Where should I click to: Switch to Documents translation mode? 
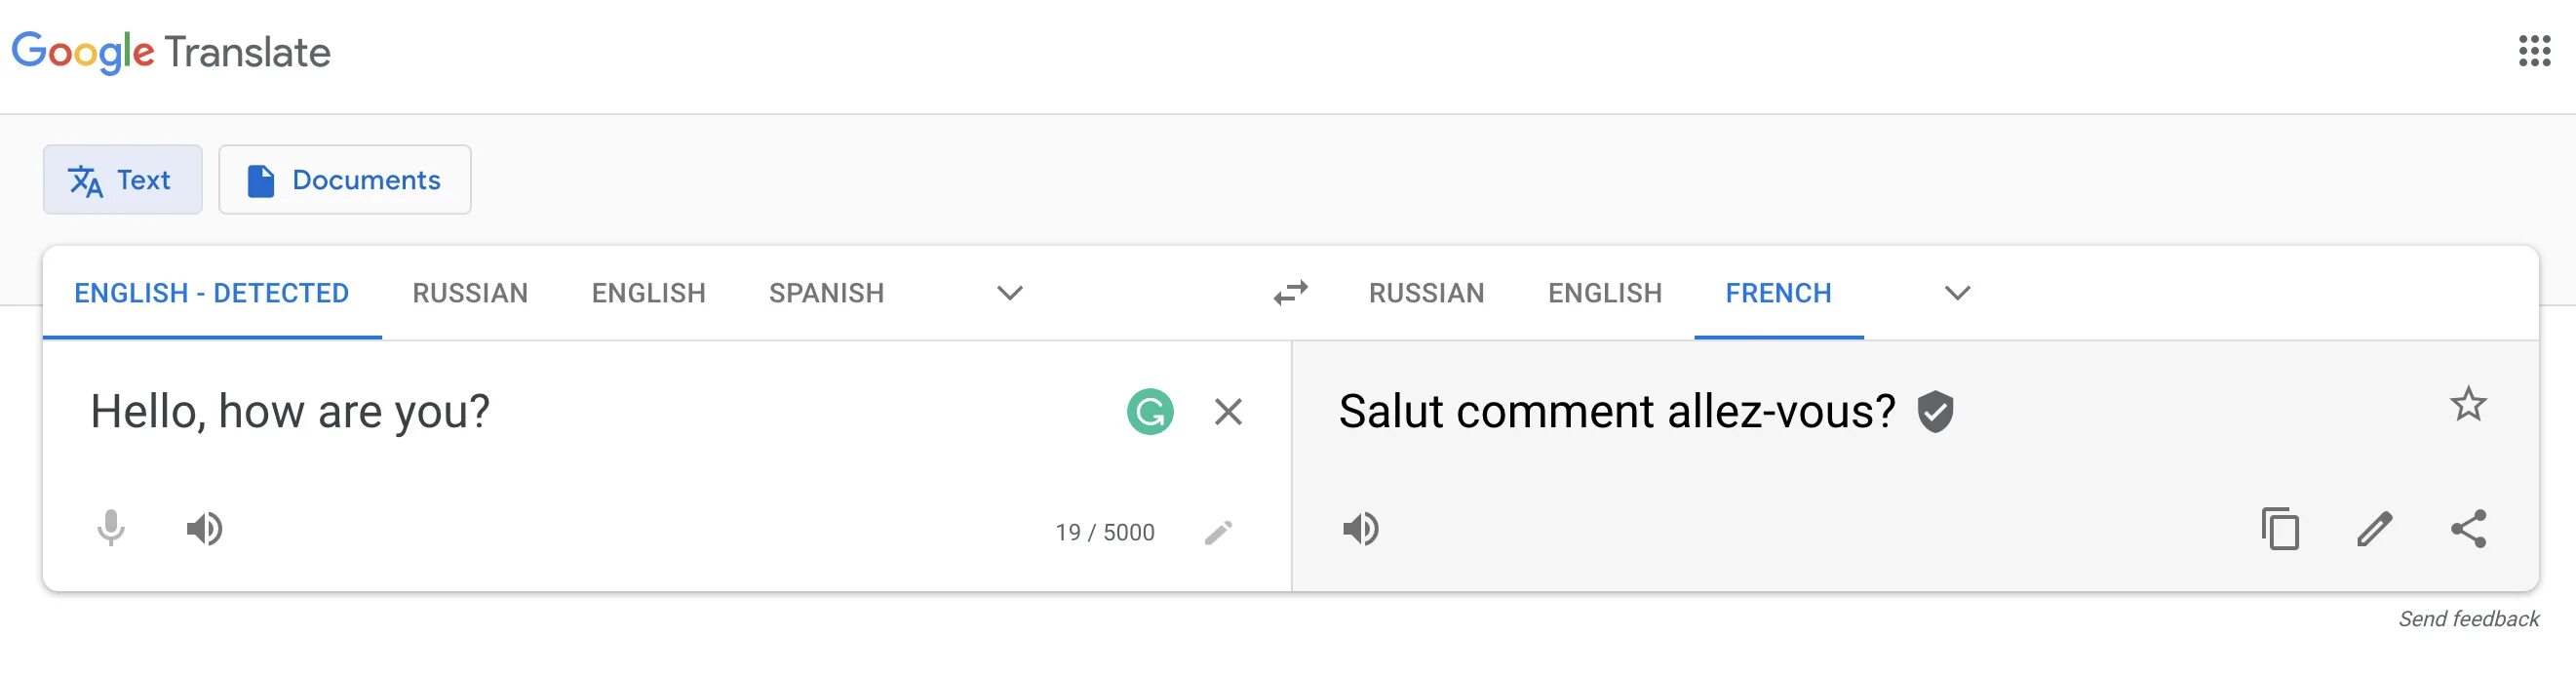[345, 180]
